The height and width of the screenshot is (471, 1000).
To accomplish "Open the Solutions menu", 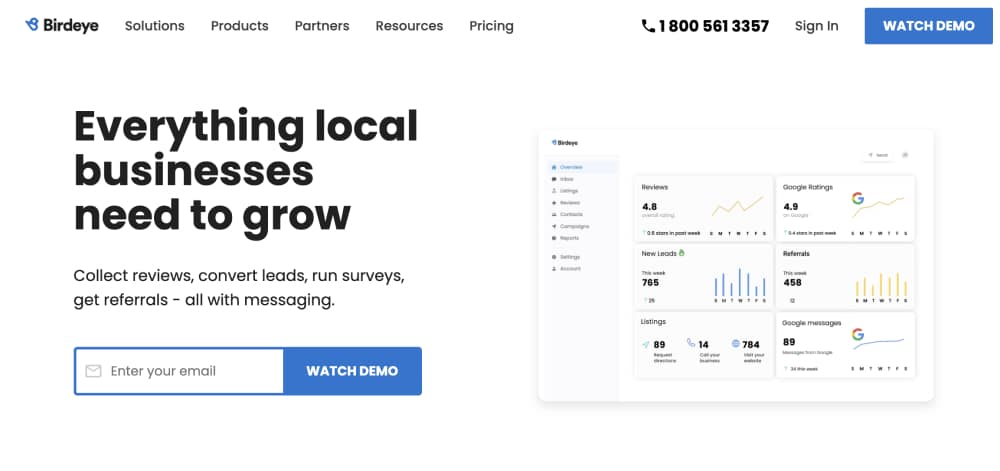I will [154, 26].
